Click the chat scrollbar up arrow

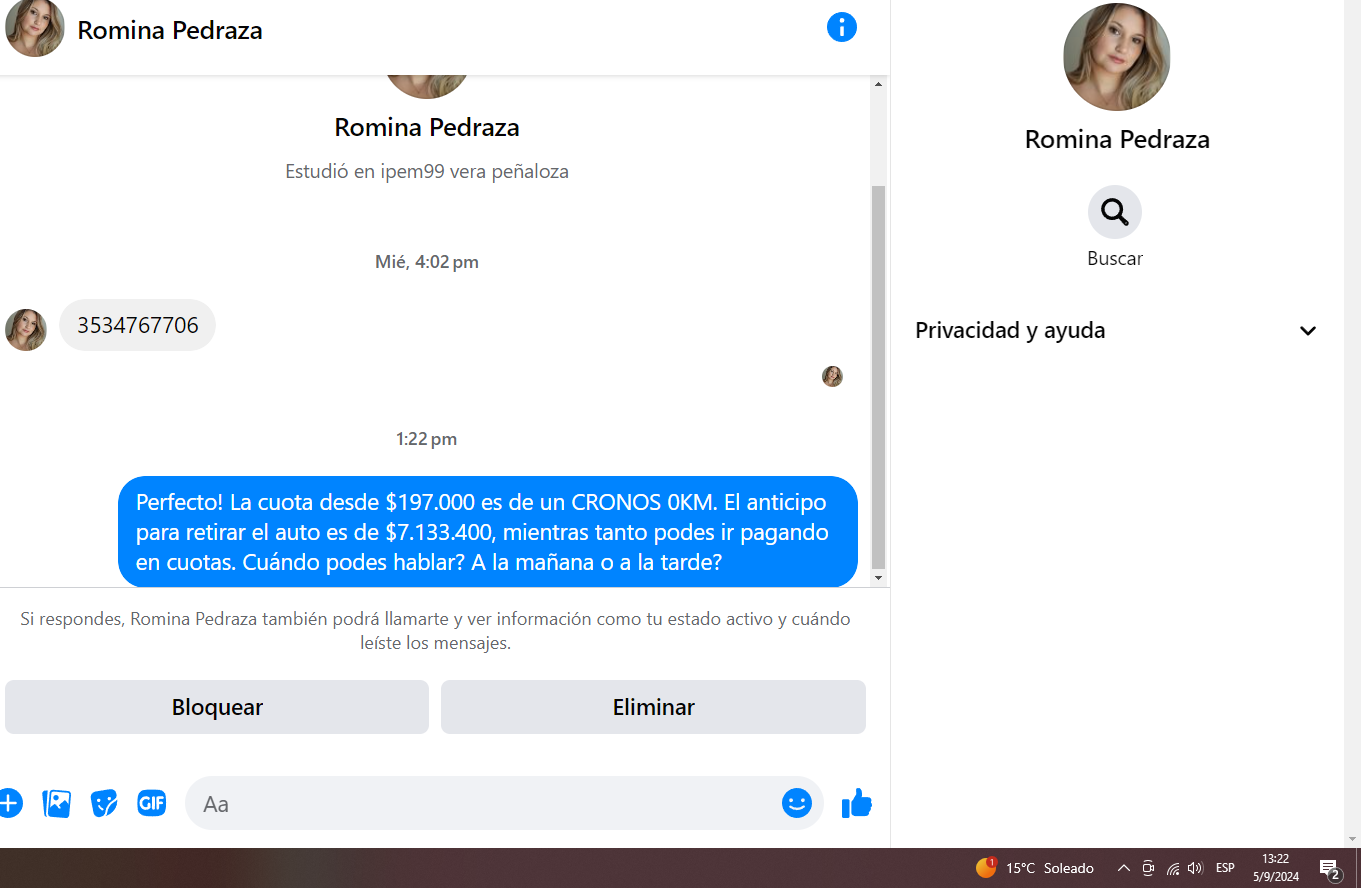click(x=879, y=84)
